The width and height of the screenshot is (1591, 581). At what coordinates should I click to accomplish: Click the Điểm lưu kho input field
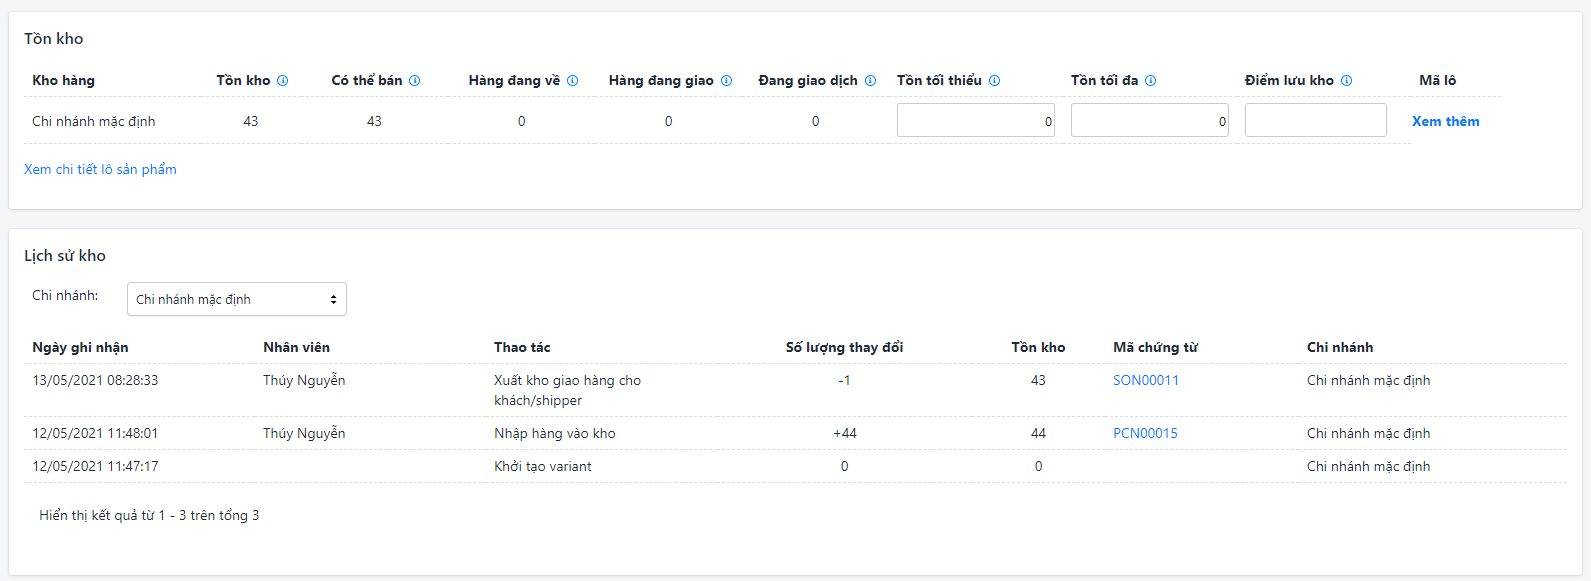[1315, 121]
